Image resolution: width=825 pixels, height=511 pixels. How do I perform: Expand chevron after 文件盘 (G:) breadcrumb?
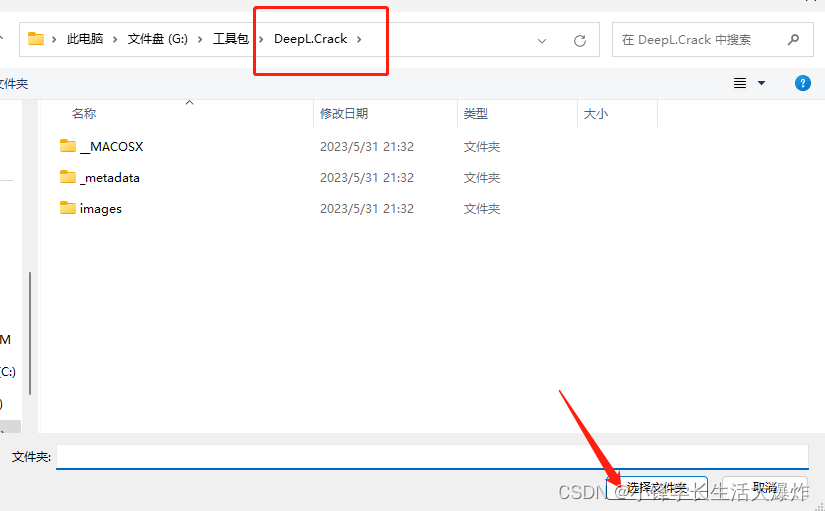pyautogui.click(x=200, y=39)
